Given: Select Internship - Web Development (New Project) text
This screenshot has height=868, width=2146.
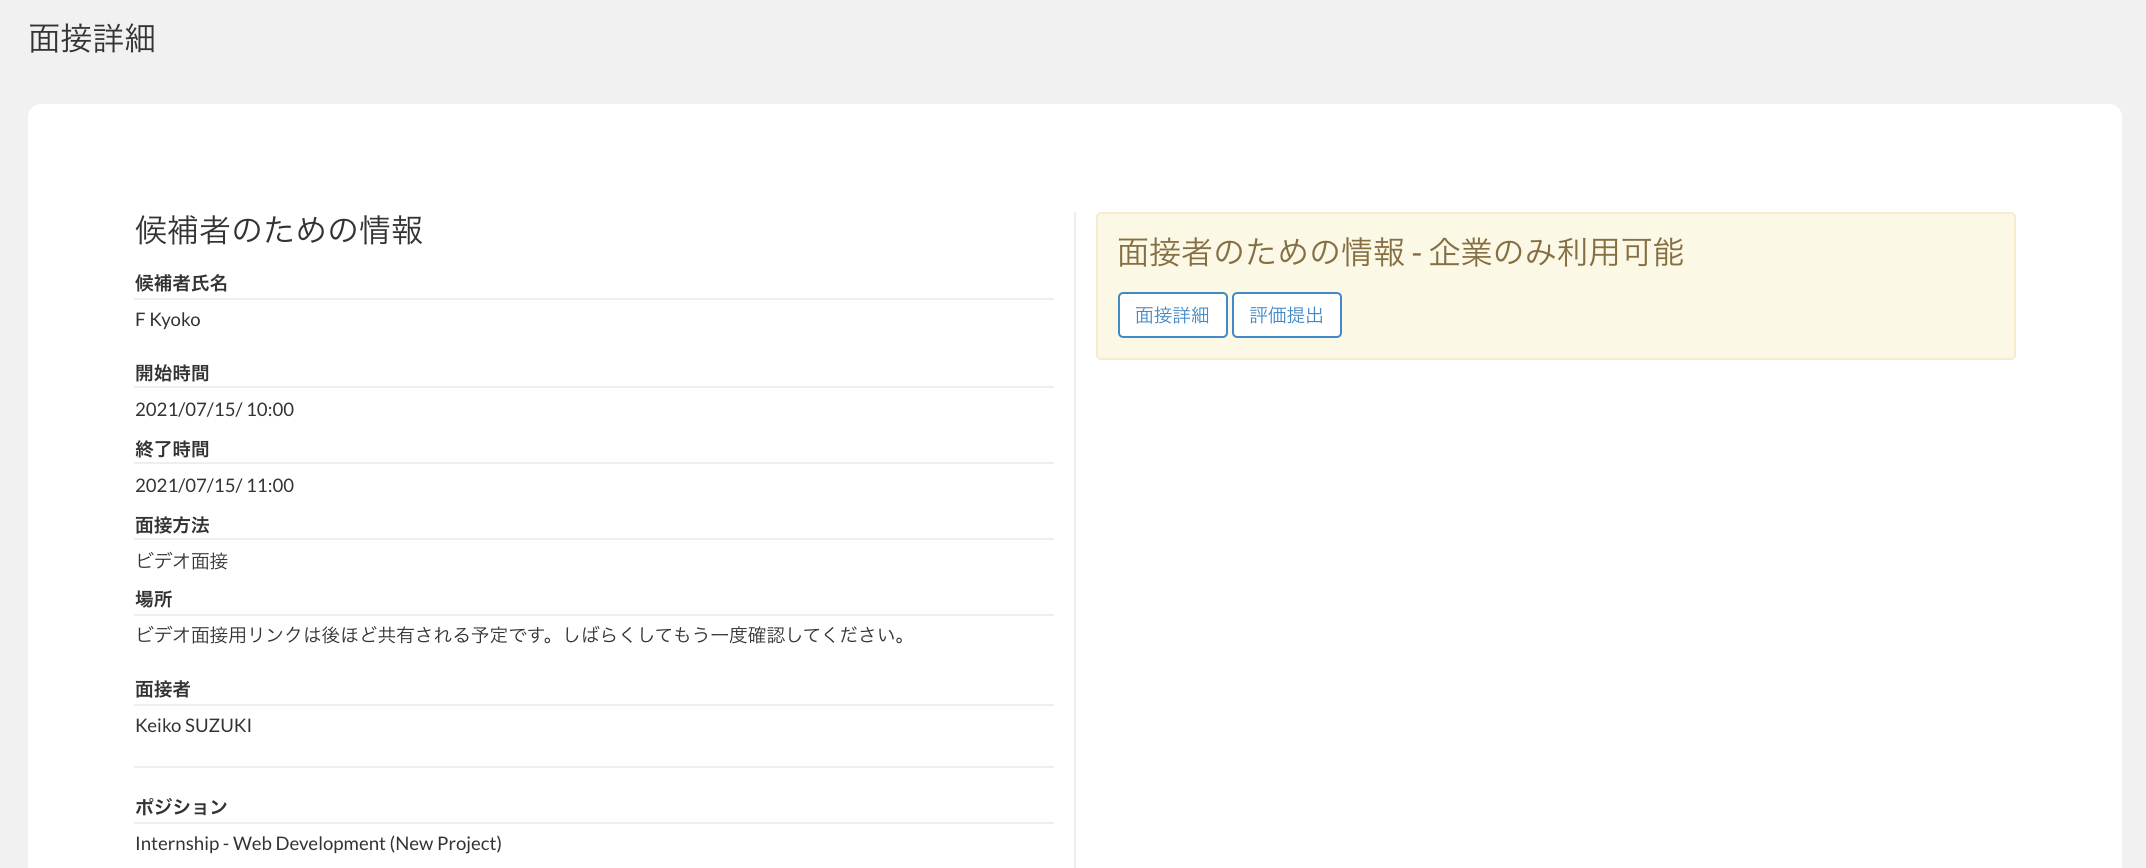Looking at the screenshot, I should (318, 844).
